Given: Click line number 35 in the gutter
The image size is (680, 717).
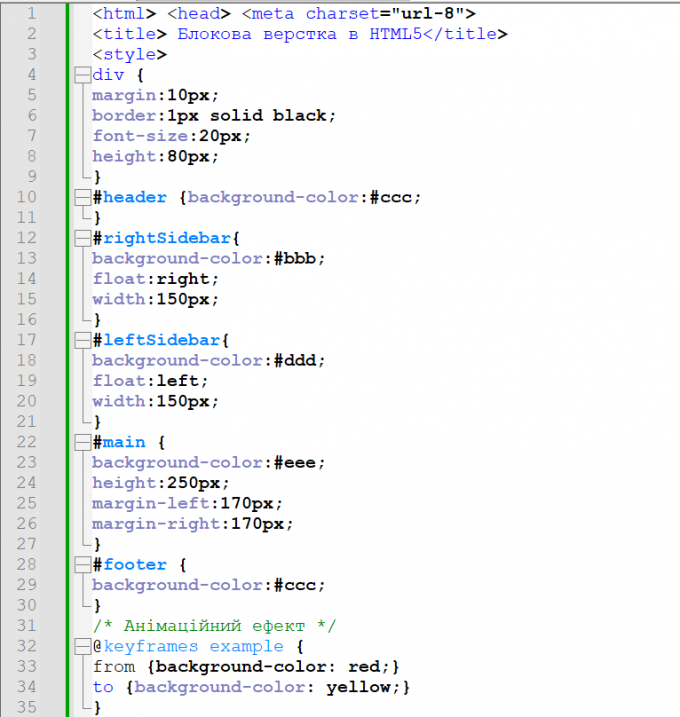Looking at the screenshot, I should pyautogui.click(x=27, y=707).
